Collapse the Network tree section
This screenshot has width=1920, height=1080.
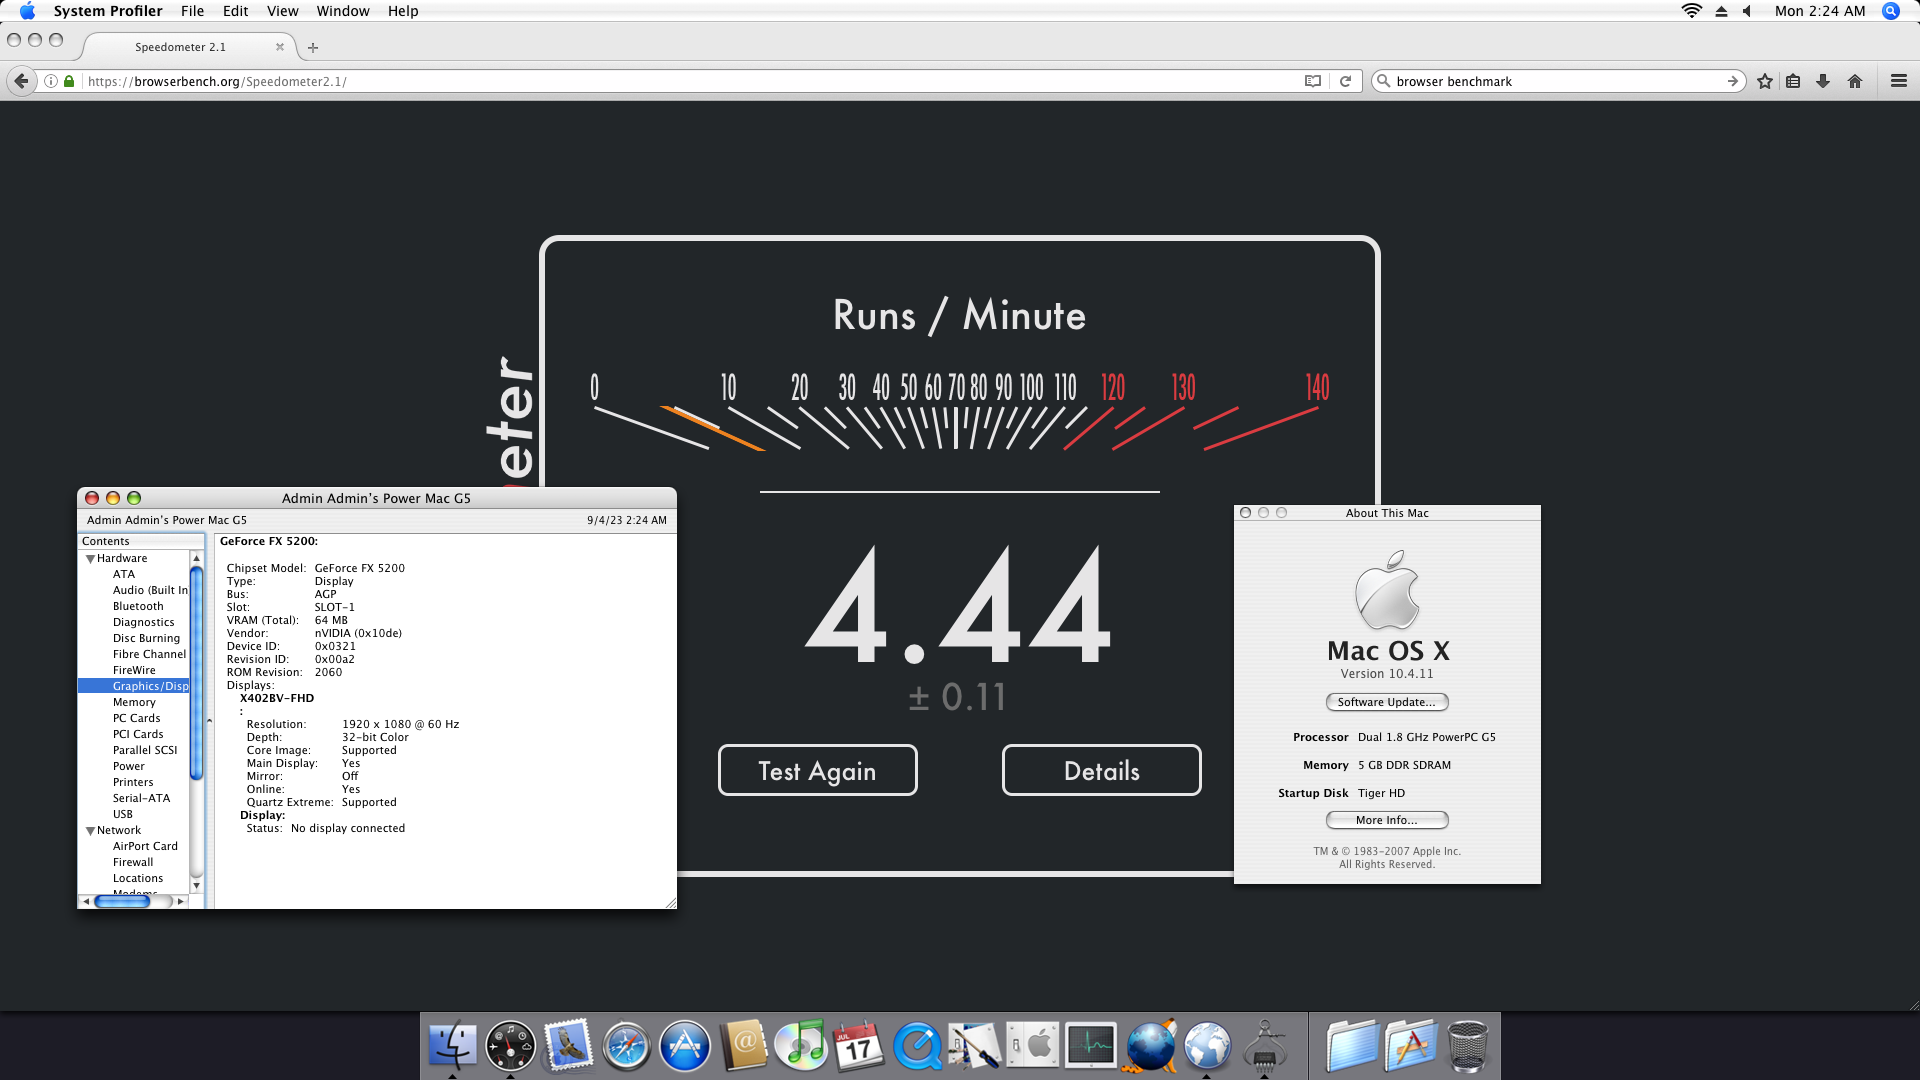pos(91,831)
